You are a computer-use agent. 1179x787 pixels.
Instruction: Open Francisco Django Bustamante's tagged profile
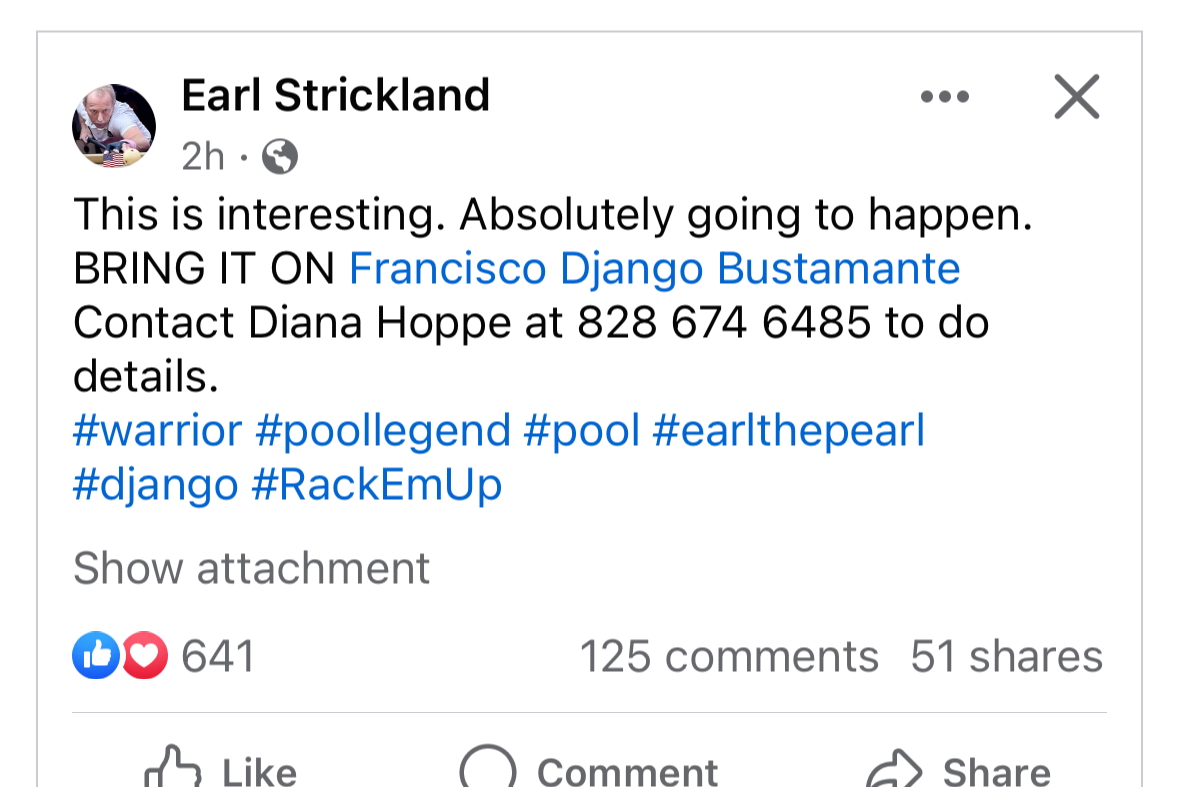click(654, 269)
